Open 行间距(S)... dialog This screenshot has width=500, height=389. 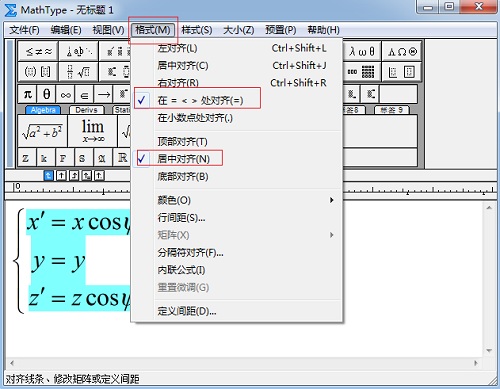[237, 218]
